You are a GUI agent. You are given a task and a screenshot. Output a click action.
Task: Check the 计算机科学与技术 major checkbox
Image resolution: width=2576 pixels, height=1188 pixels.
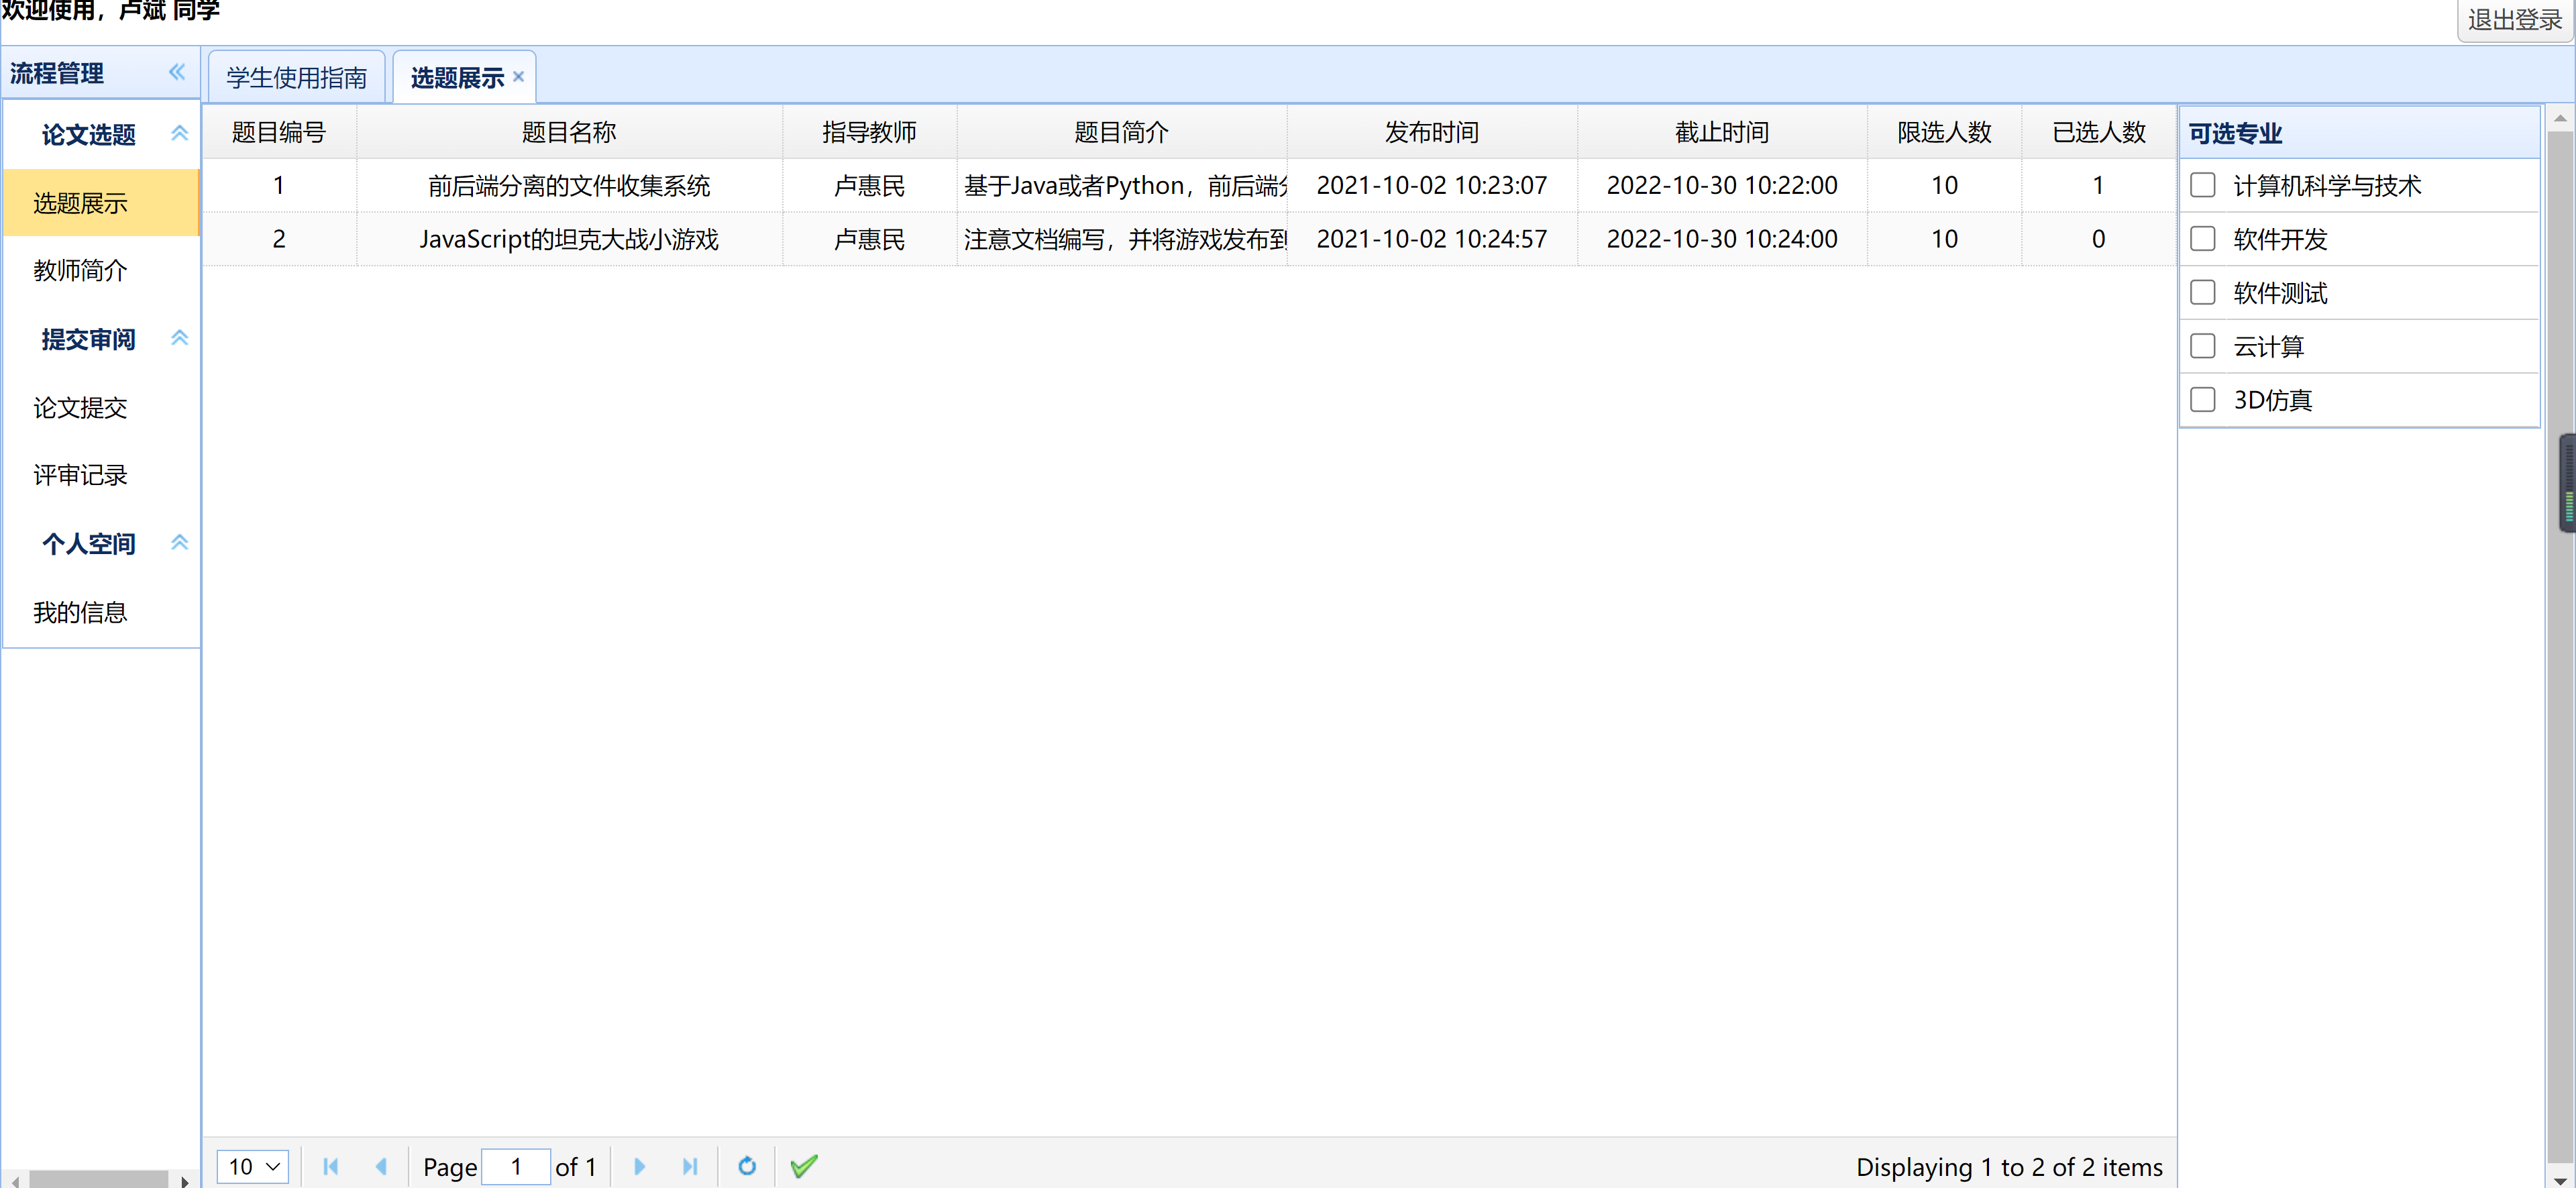(2203, 185)
